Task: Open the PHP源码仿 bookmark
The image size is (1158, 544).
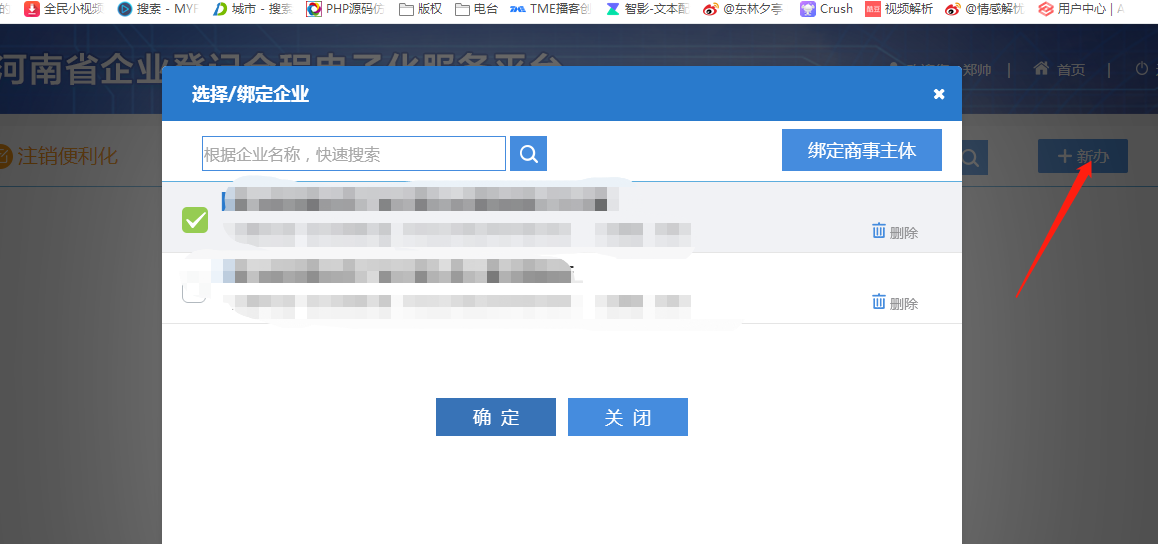Action: 346,9
